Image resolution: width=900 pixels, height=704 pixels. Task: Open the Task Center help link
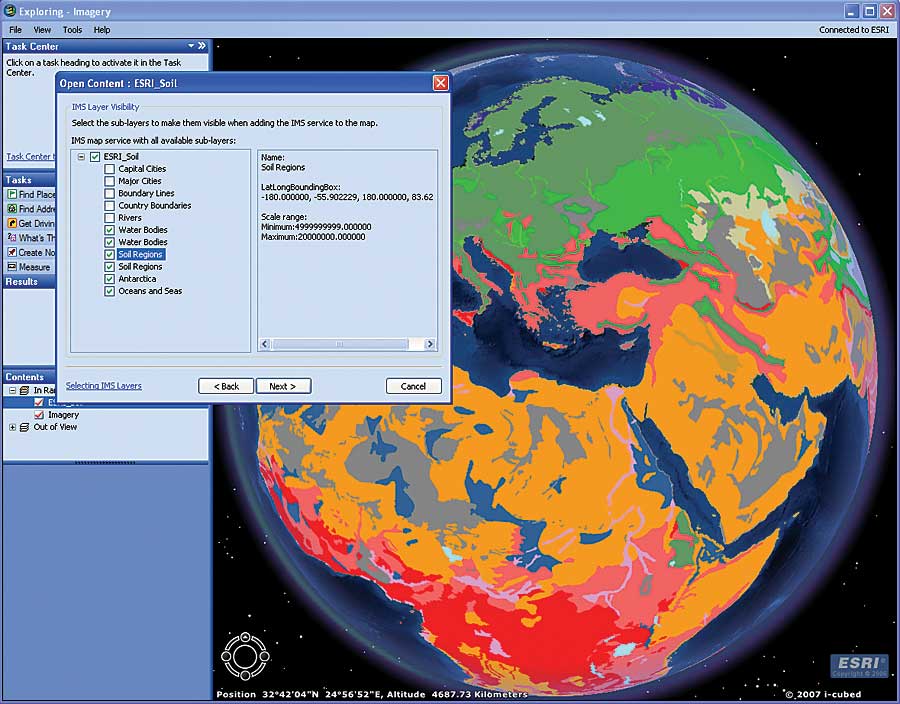coord(30,156)
